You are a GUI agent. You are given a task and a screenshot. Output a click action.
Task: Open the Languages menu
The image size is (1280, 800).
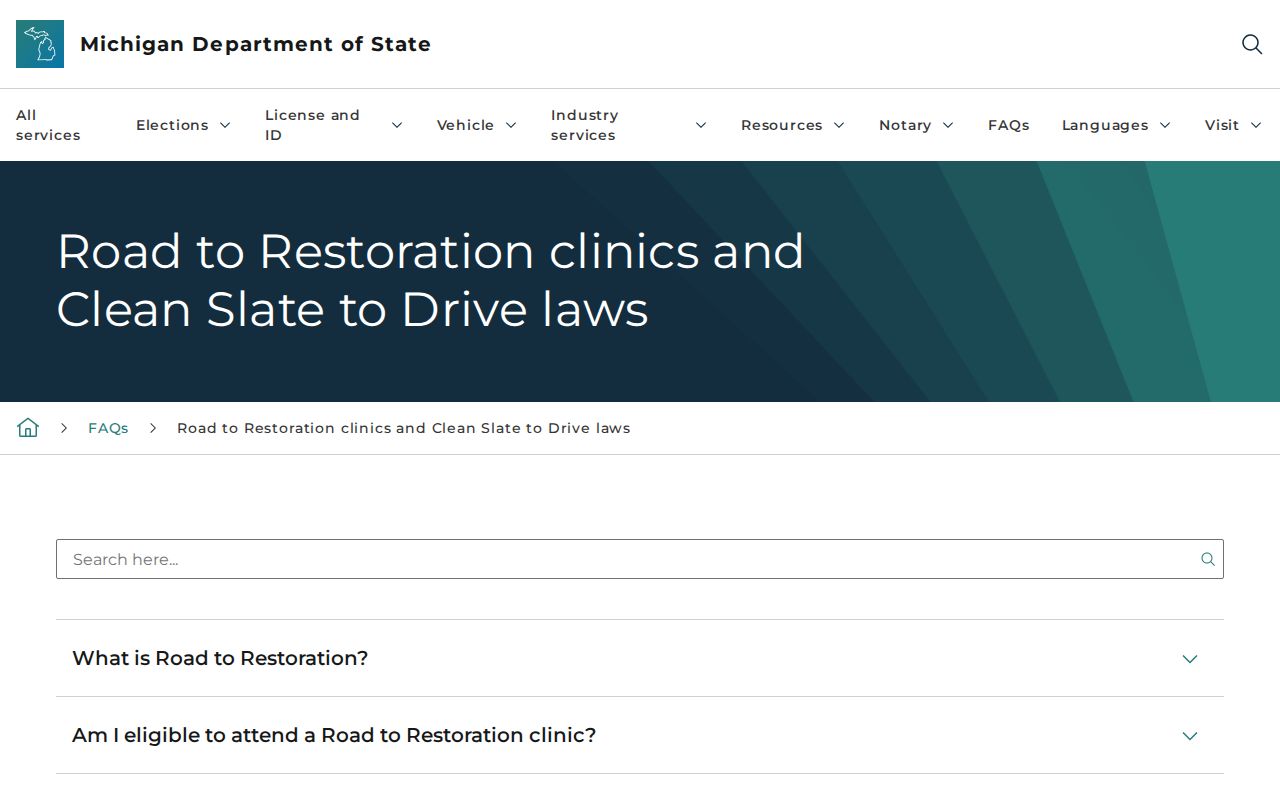point(1116,125)
